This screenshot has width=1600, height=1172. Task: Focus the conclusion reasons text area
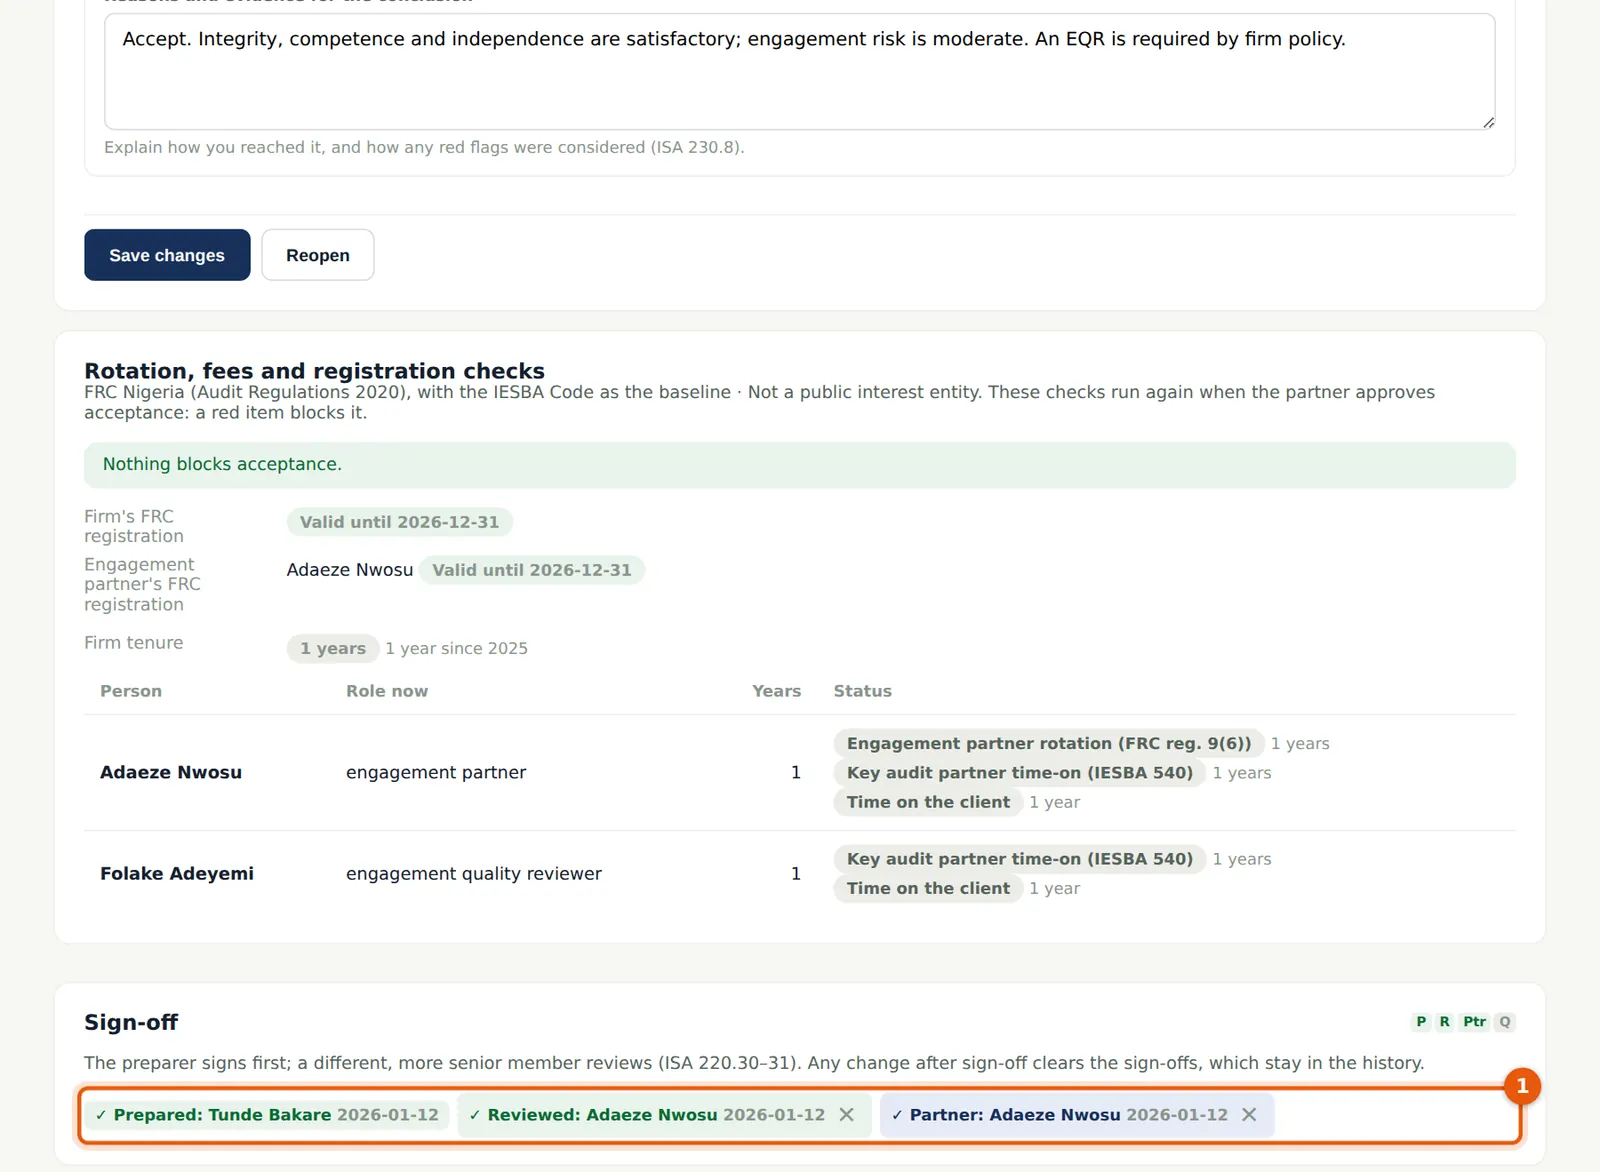[x=800, y=72]
